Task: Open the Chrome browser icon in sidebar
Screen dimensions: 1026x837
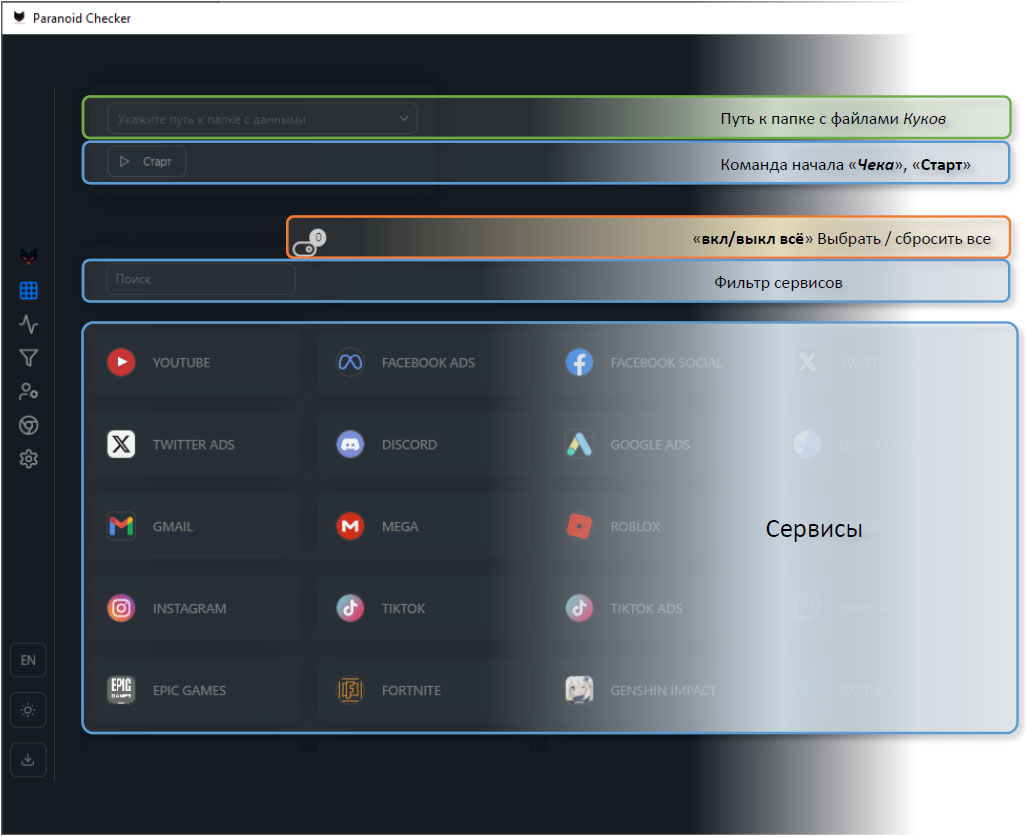Action: [29, 425]
